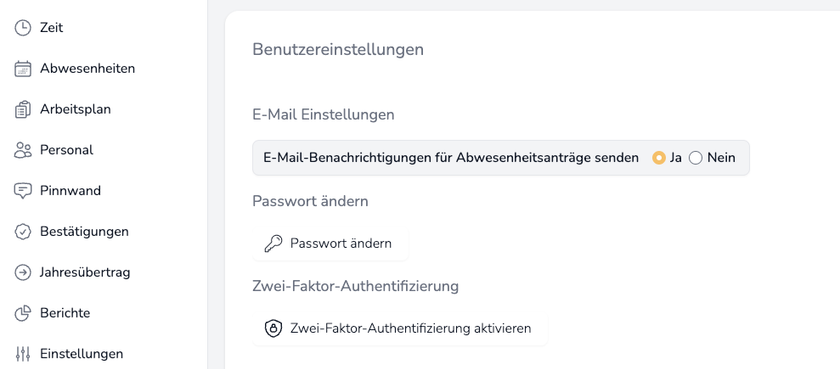Activate Zwei-Faktor-Authentifizierung aktivieren button

pos(400,328)
